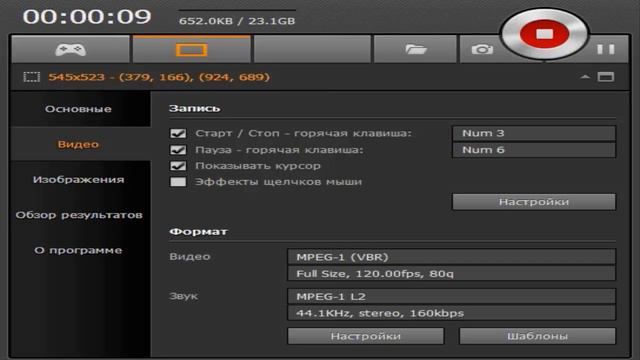Click the MPEG-1 (VBR) video codec field
This screenshot has width=640, height=360.
click(451, 257)
